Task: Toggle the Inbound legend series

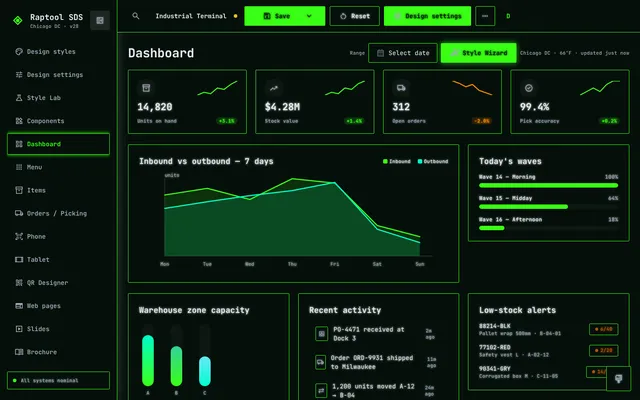Action: click(x=397, y=161)
